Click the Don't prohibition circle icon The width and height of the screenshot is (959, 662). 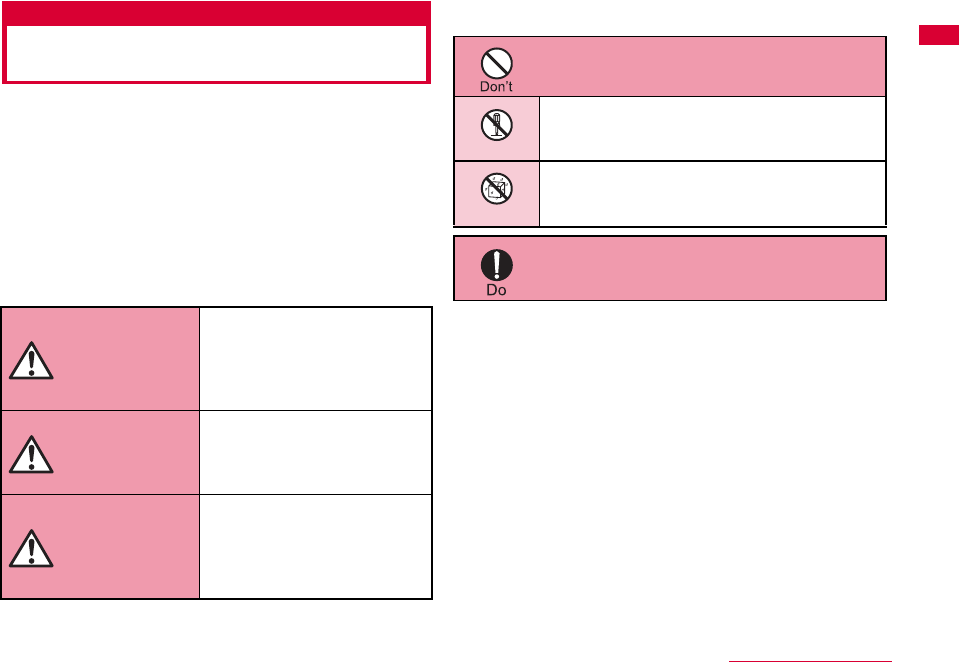(497, 64)
